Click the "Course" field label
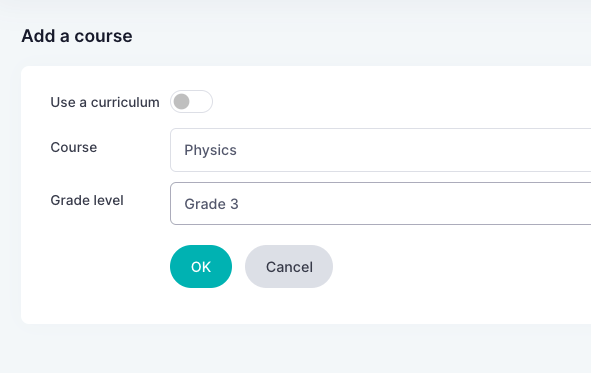 (x=73, y=147)
